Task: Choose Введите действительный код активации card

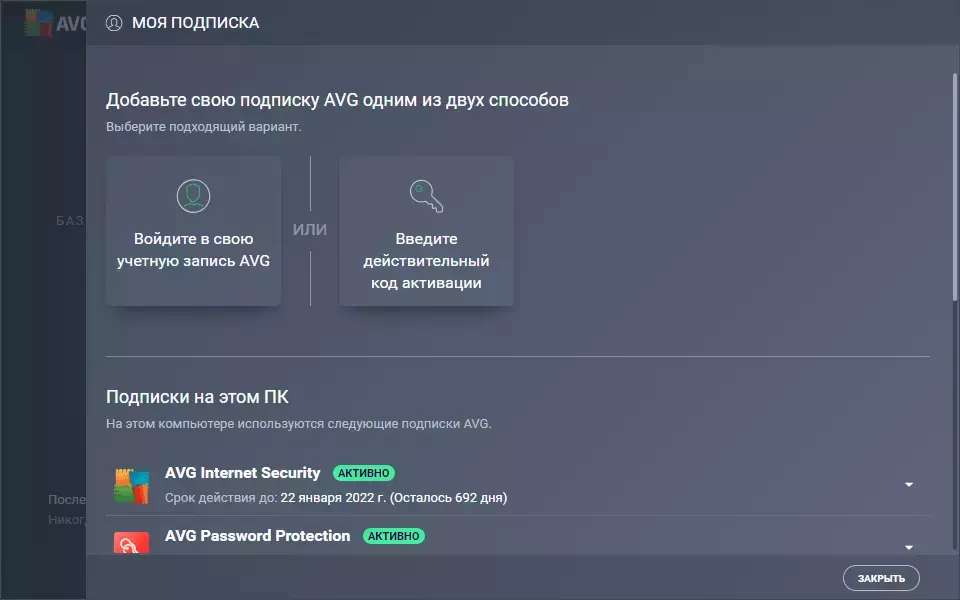Action: coord(426,231)
